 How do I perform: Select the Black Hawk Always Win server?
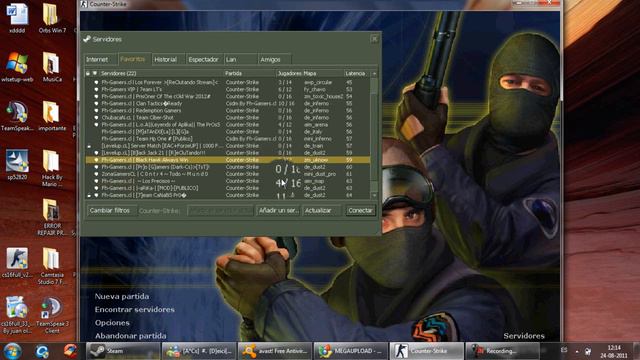[x=228, y=160]
